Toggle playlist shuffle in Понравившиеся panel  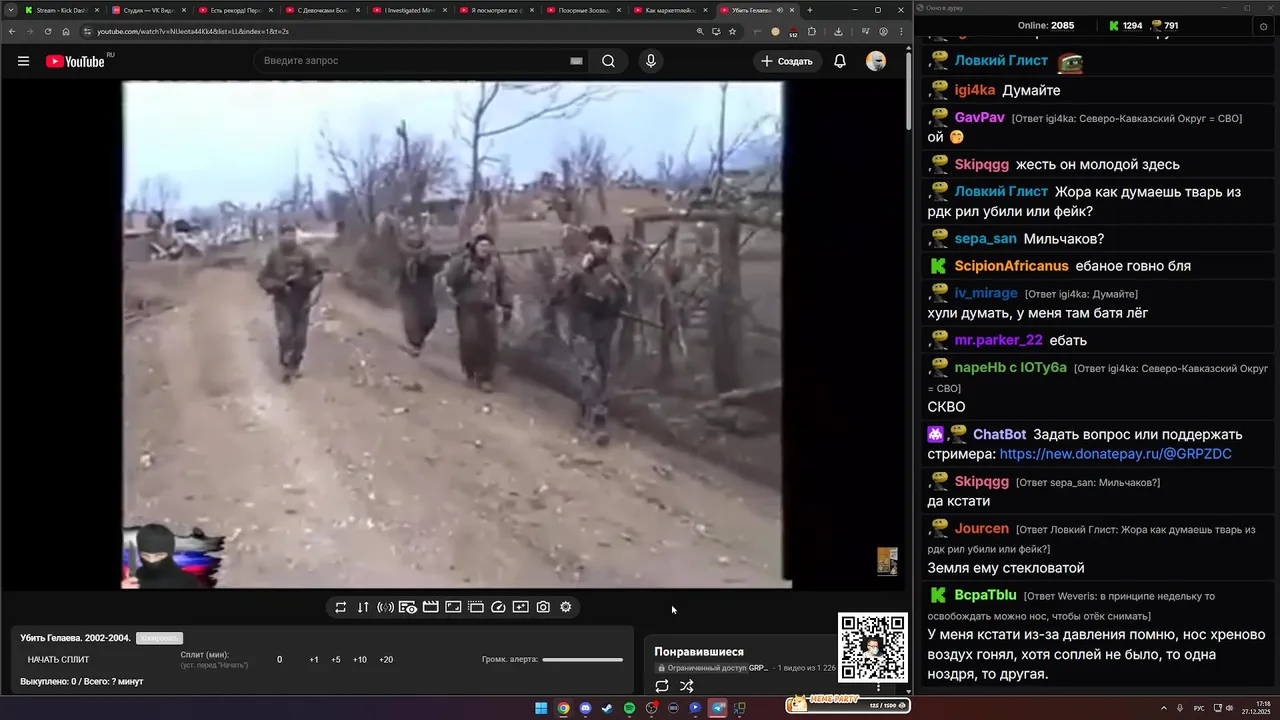click(687, 686)
